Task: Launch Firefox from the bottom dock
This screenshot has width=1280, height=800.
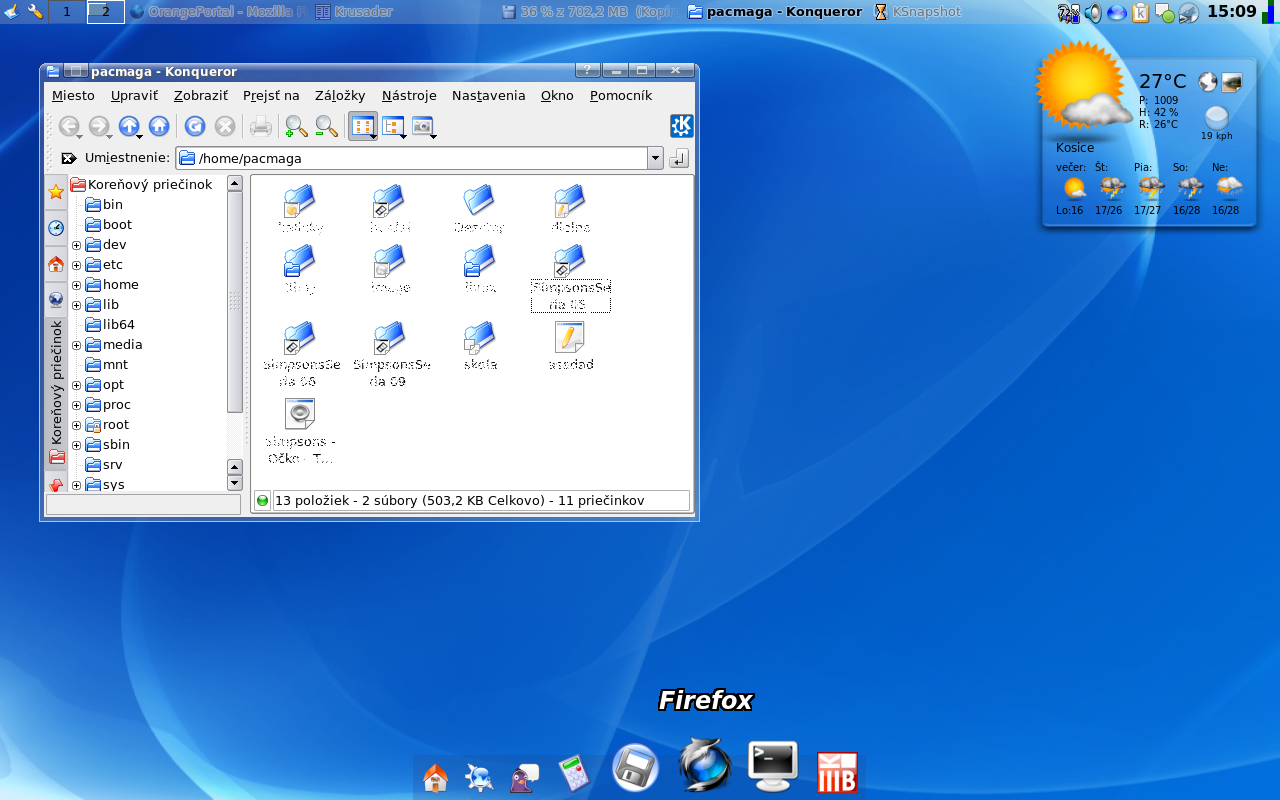Action: (705, 766)
